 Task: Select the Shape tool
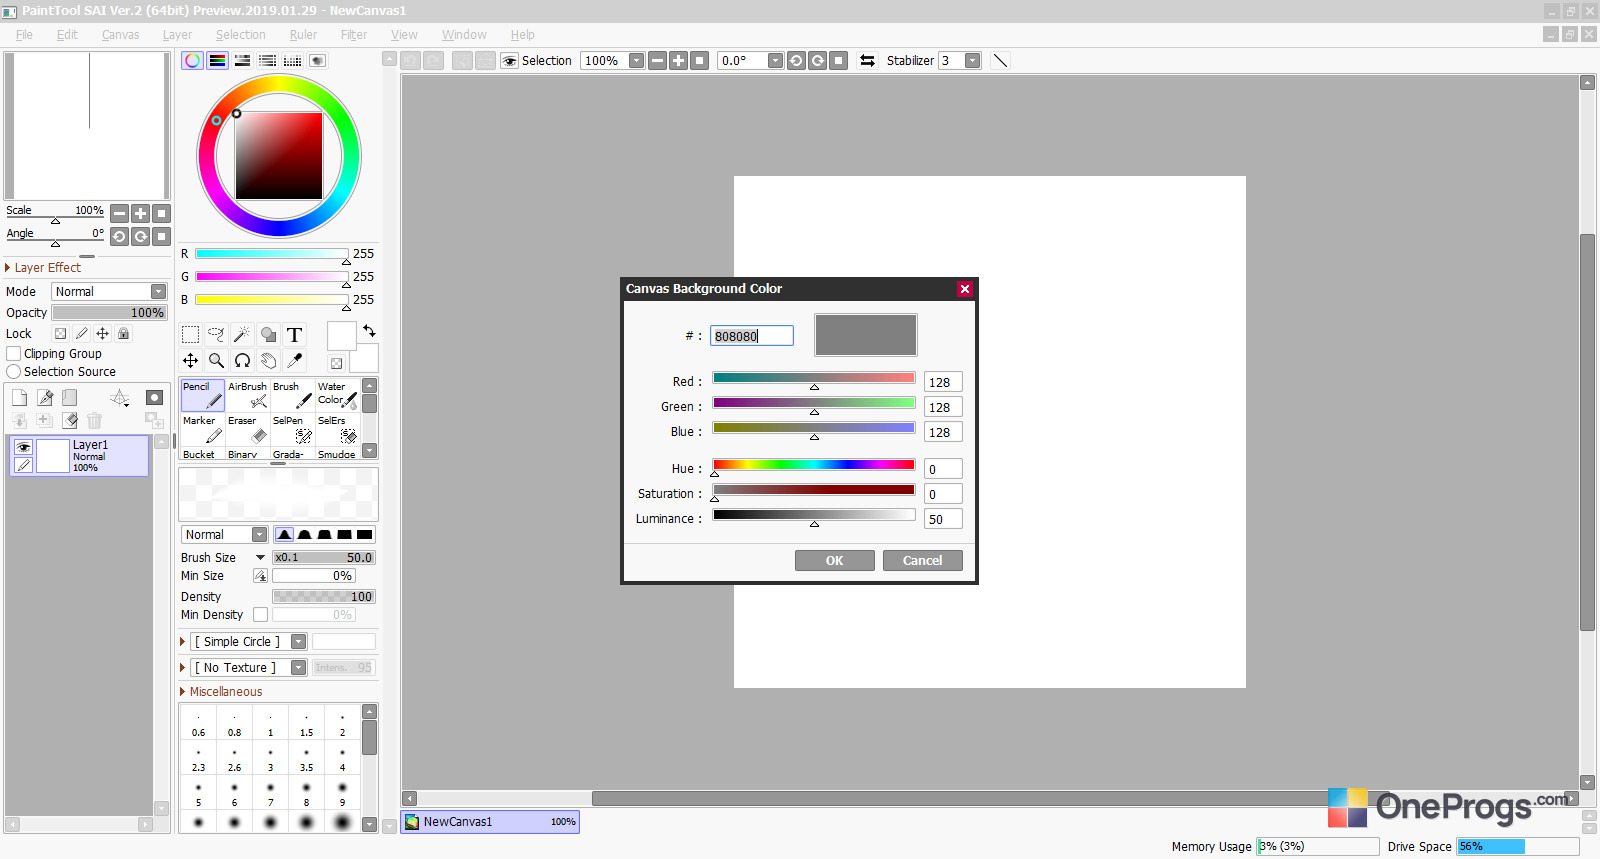pyautogui.click(x=268, y=335)
